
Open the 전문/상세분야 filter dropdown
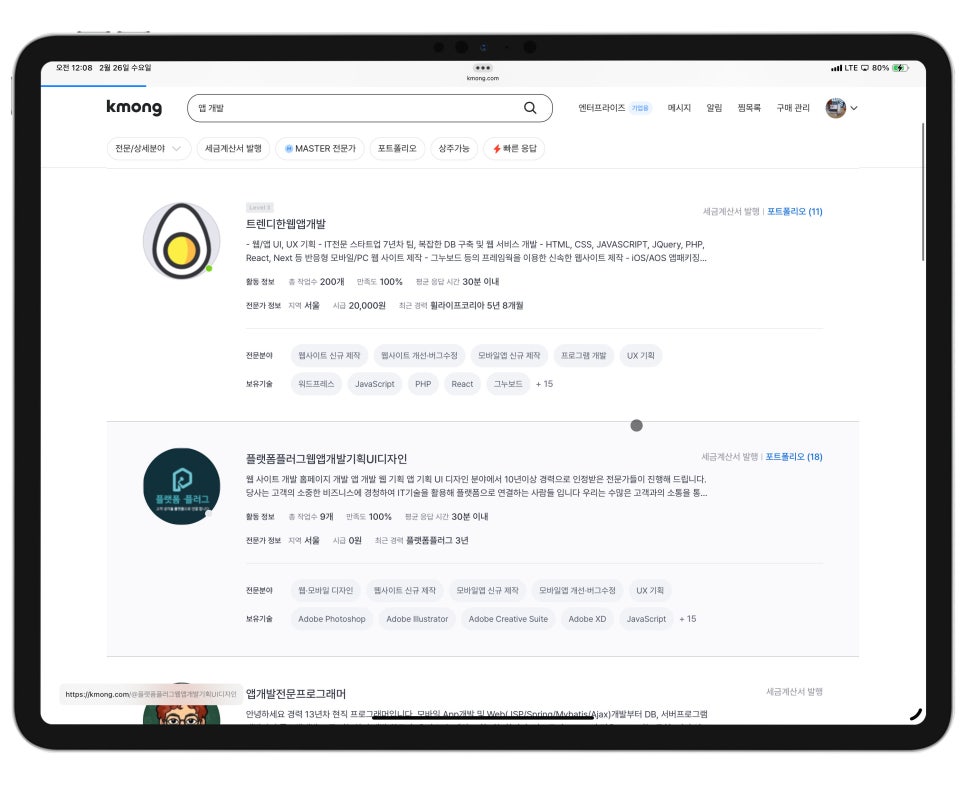pyautogui.click(x=148, y=148)
